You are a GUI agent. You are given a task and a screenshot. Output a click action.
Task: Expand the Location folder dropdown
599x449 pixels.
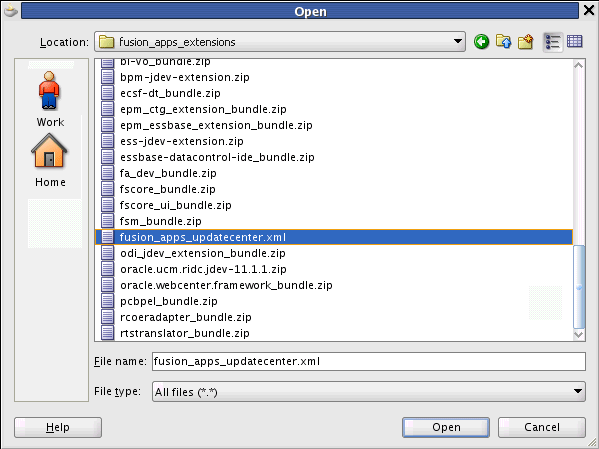click(457, 41)
